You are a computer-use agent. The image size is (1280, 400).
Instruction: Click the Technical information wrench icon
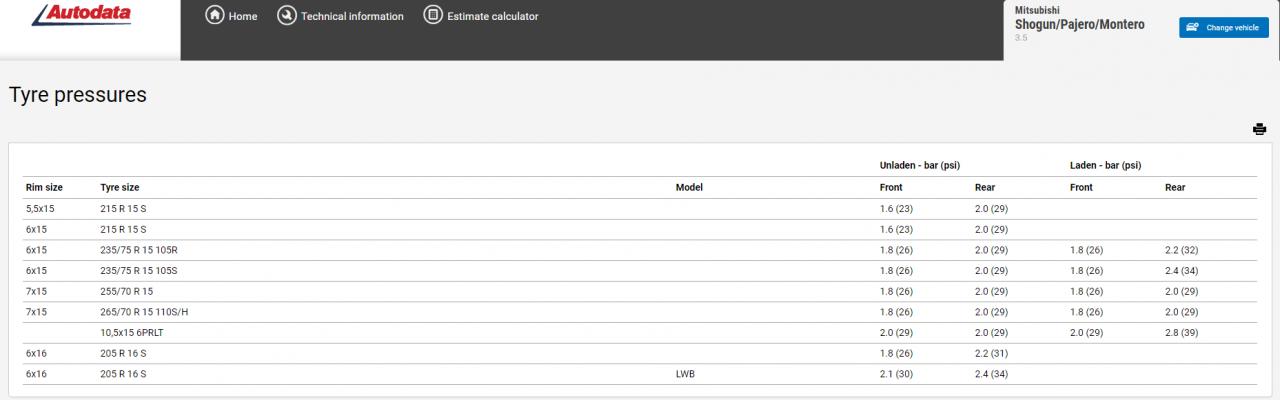pyautogui.click(x=285, y=16)
